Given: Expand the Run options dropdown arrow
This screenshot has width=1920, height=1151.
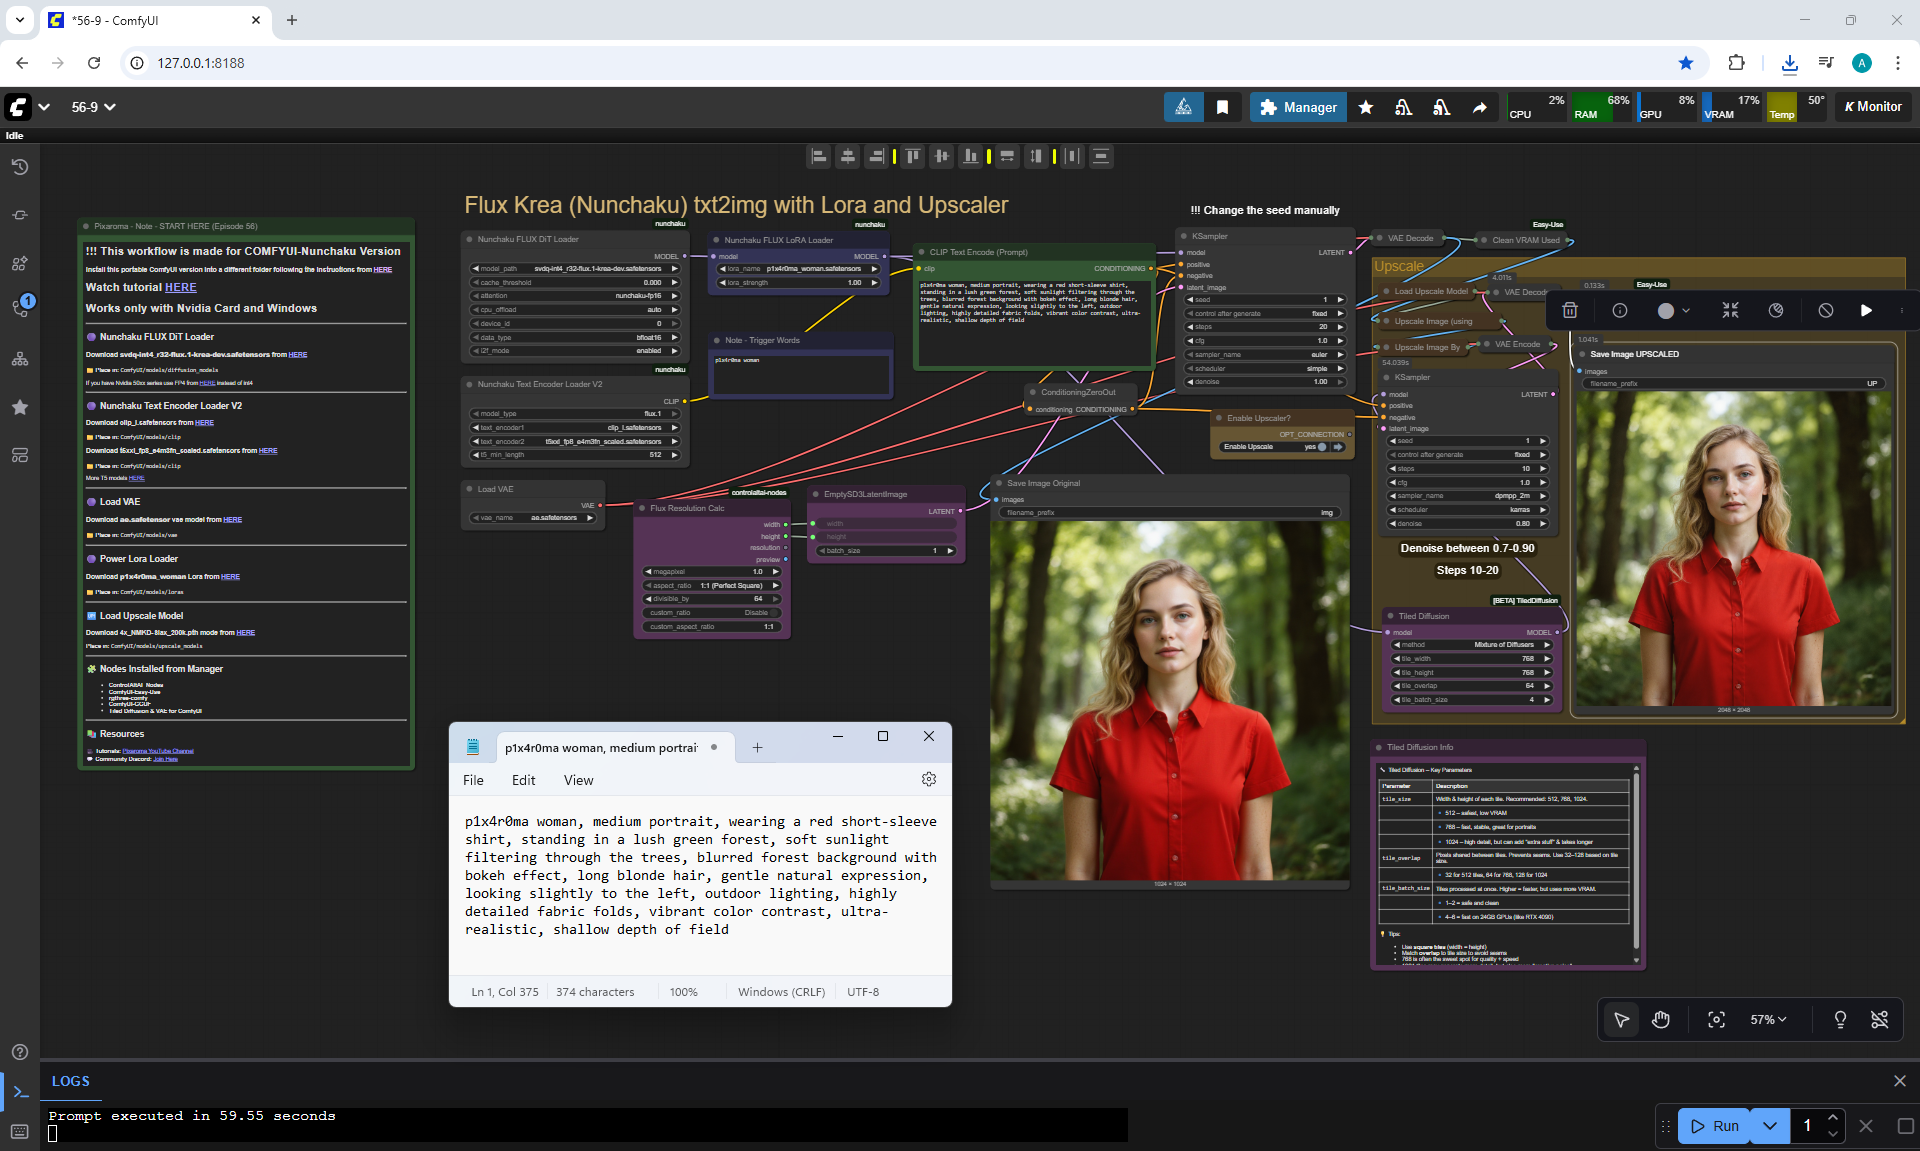Looking at the screenshot, I should pyautogui.click(x=1770, y=1126).
